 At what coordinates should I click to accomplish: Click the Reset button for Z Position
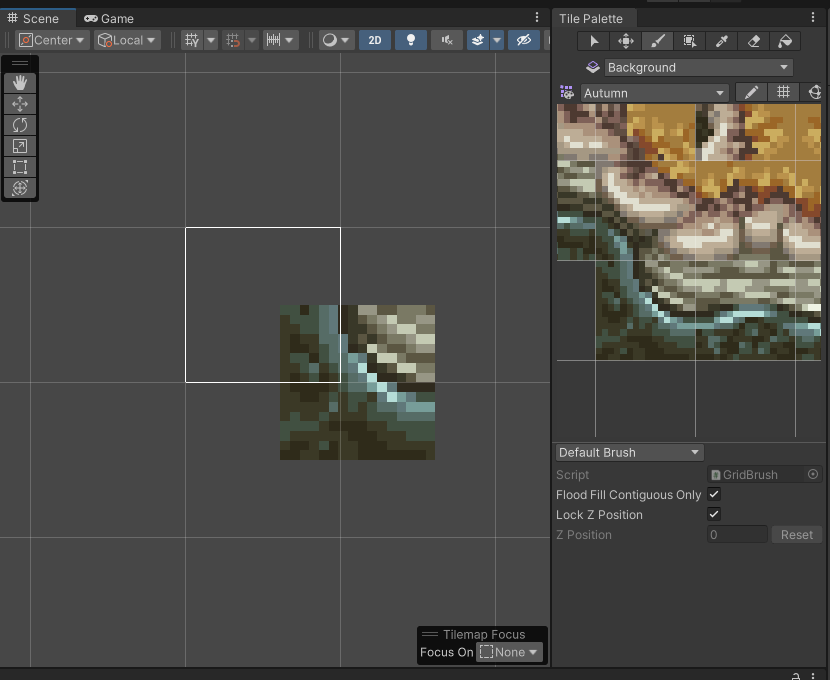796,534
